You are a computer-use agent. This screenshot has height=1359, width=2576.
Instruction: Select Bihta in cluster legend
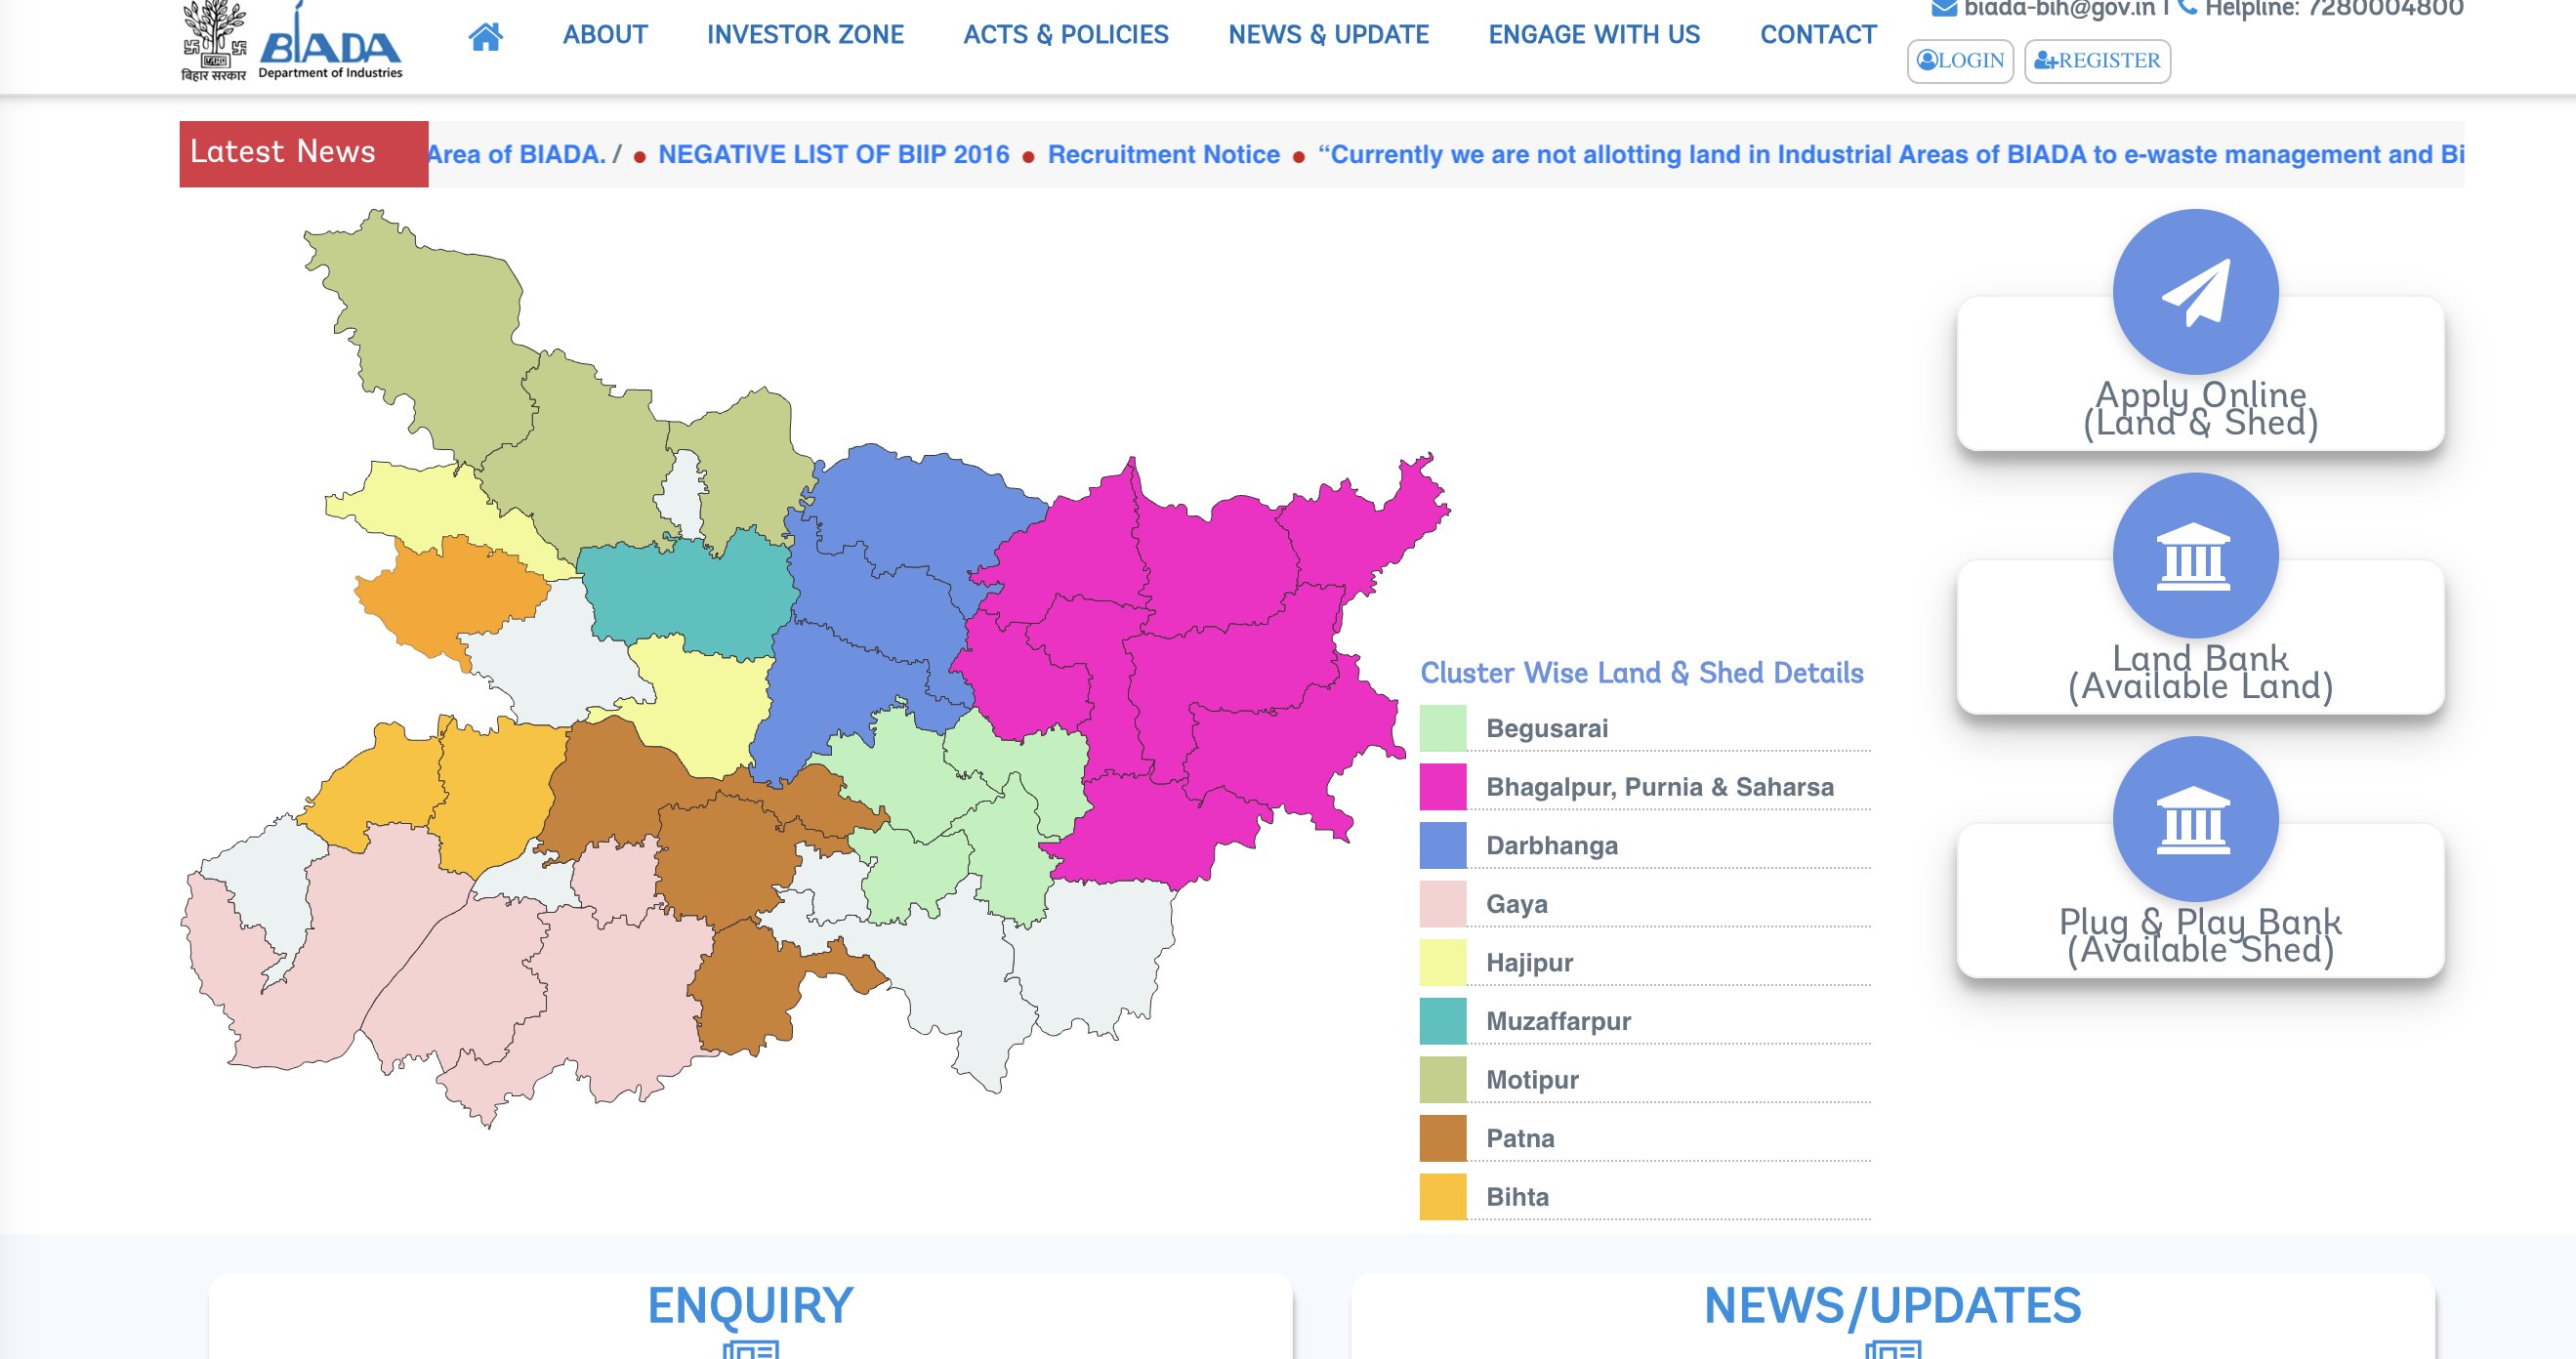[x=1517, y=1197]
